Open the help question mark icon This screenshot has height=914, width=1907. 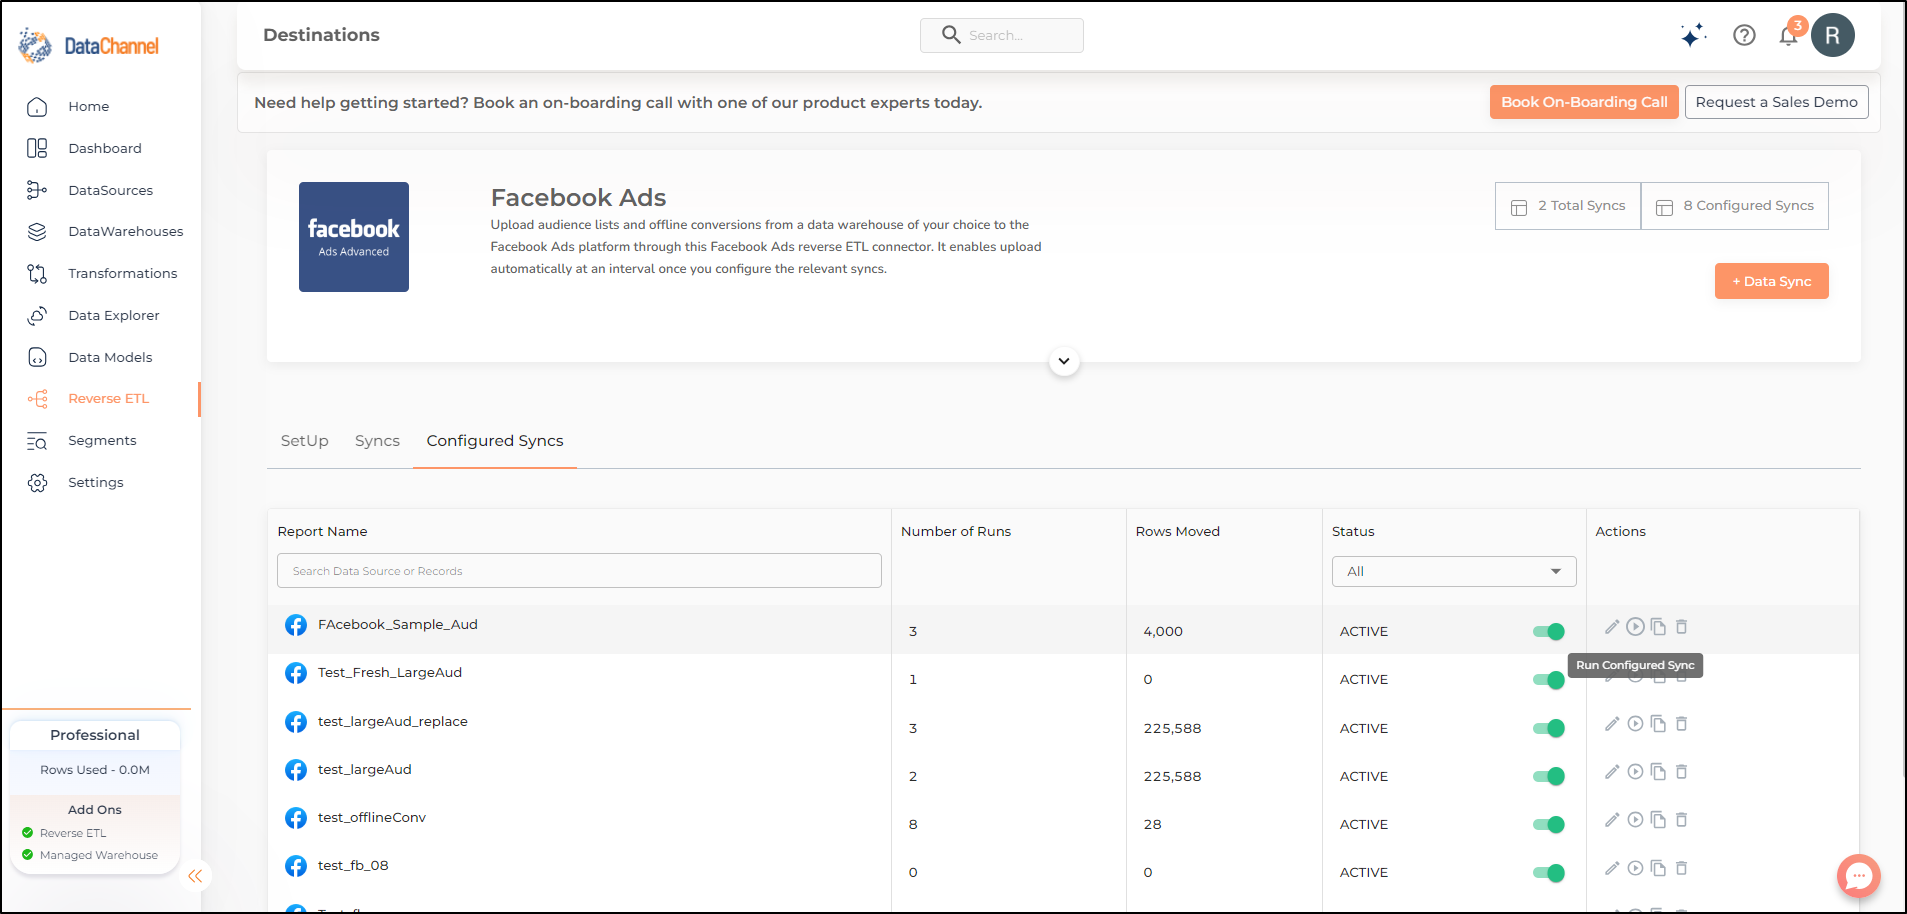point(1744,36)
